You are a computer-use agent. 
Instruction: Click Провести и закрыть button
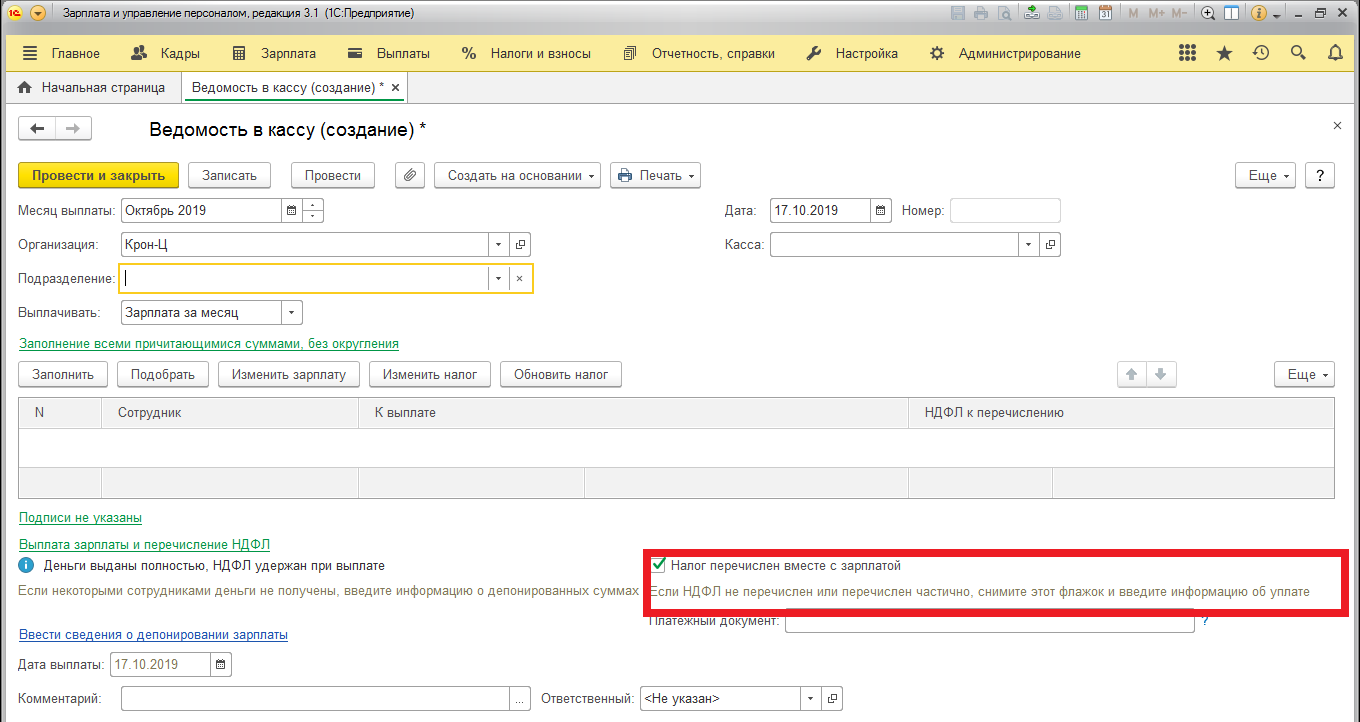(x=98, y=175)
